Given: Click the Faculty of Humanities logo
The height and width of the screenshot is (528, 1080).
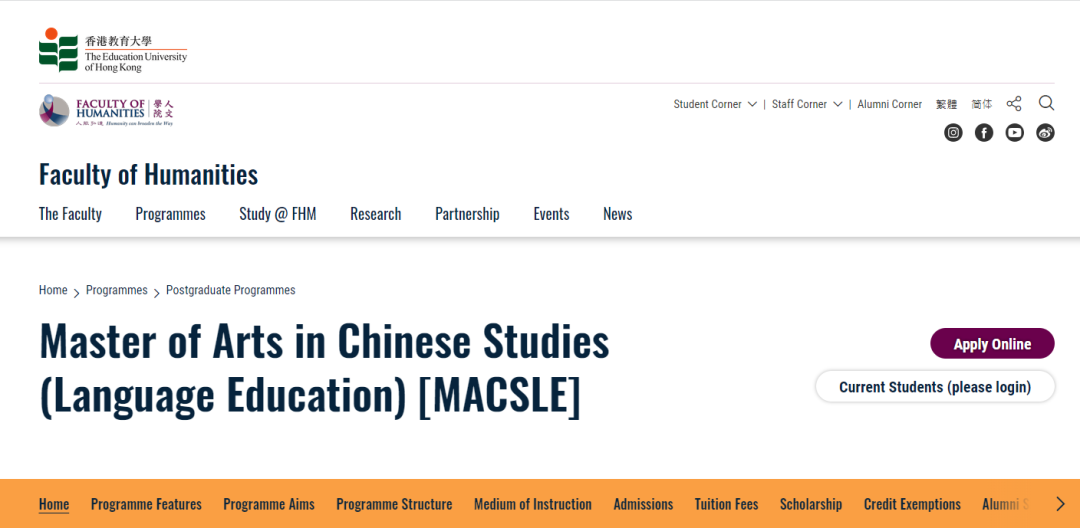Looking at the screenshot, I should point(106,111).
